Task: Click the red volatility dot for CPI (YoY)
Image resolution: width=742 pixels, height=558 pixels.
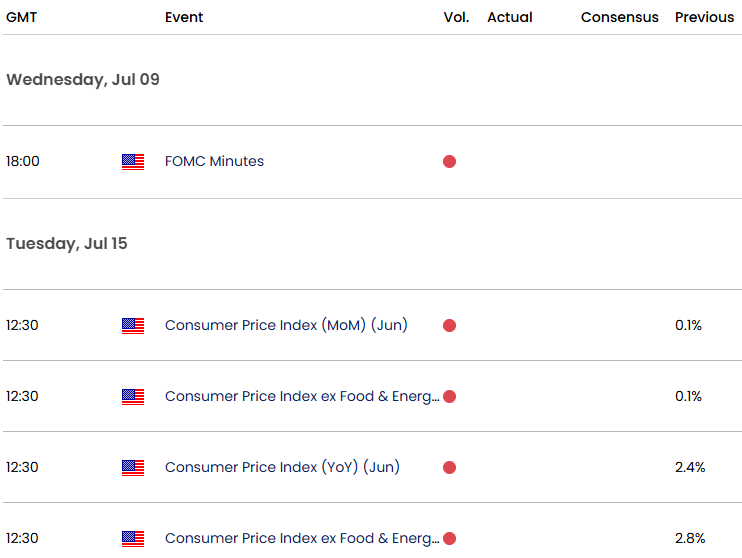Action: click(450, 468)
